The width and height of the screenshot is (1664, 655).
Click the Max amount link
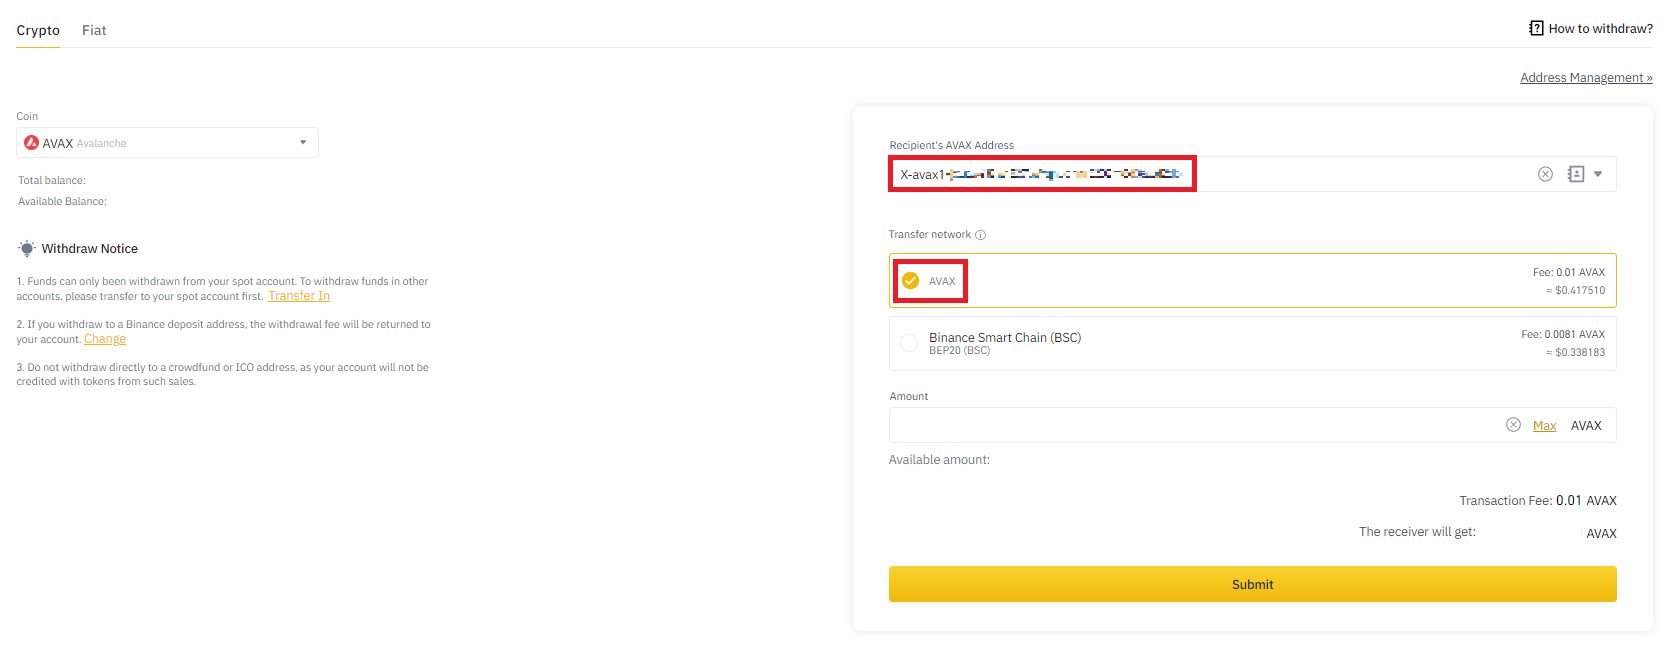(1544, 426)
